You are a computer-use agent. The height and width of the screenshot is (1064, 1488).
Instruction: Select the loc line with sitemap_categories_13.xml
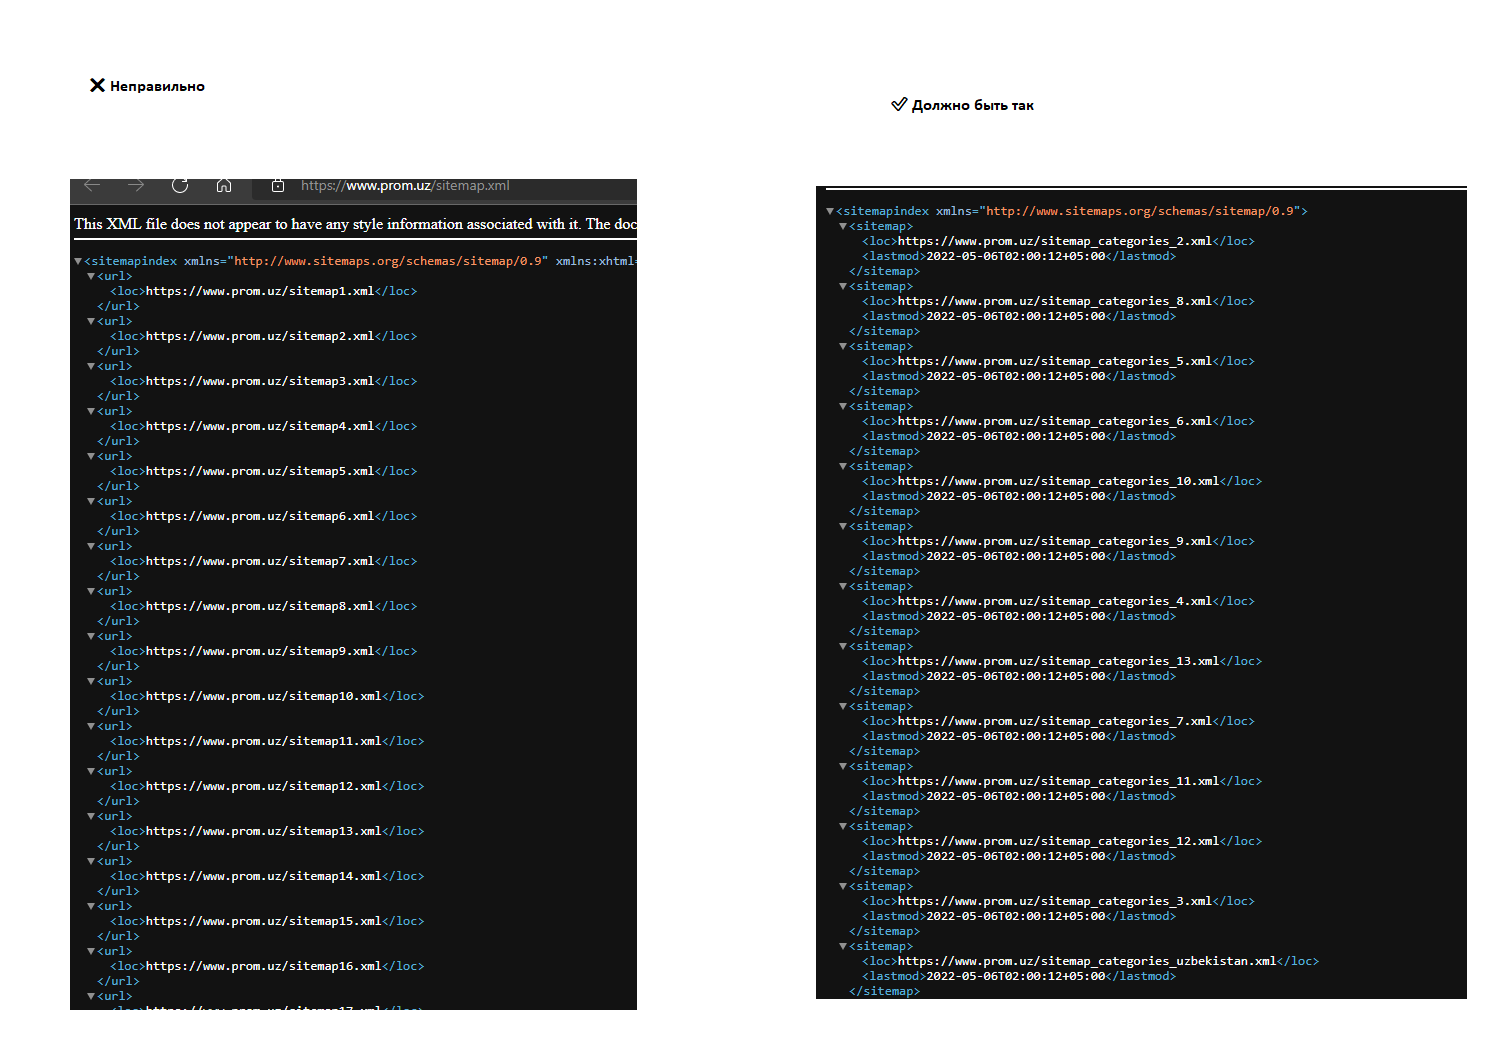(x=1062, y=661)
